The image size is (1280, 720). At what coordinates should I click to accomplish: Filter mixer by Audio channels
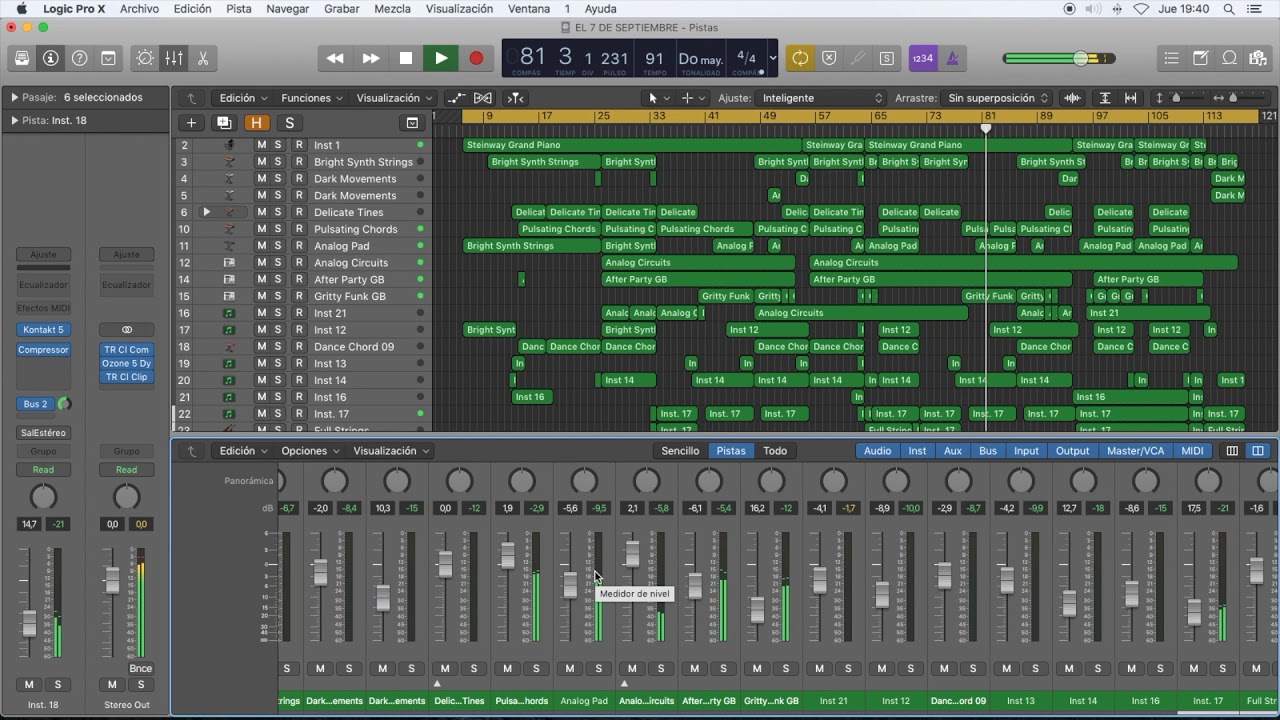coord(877,451)
